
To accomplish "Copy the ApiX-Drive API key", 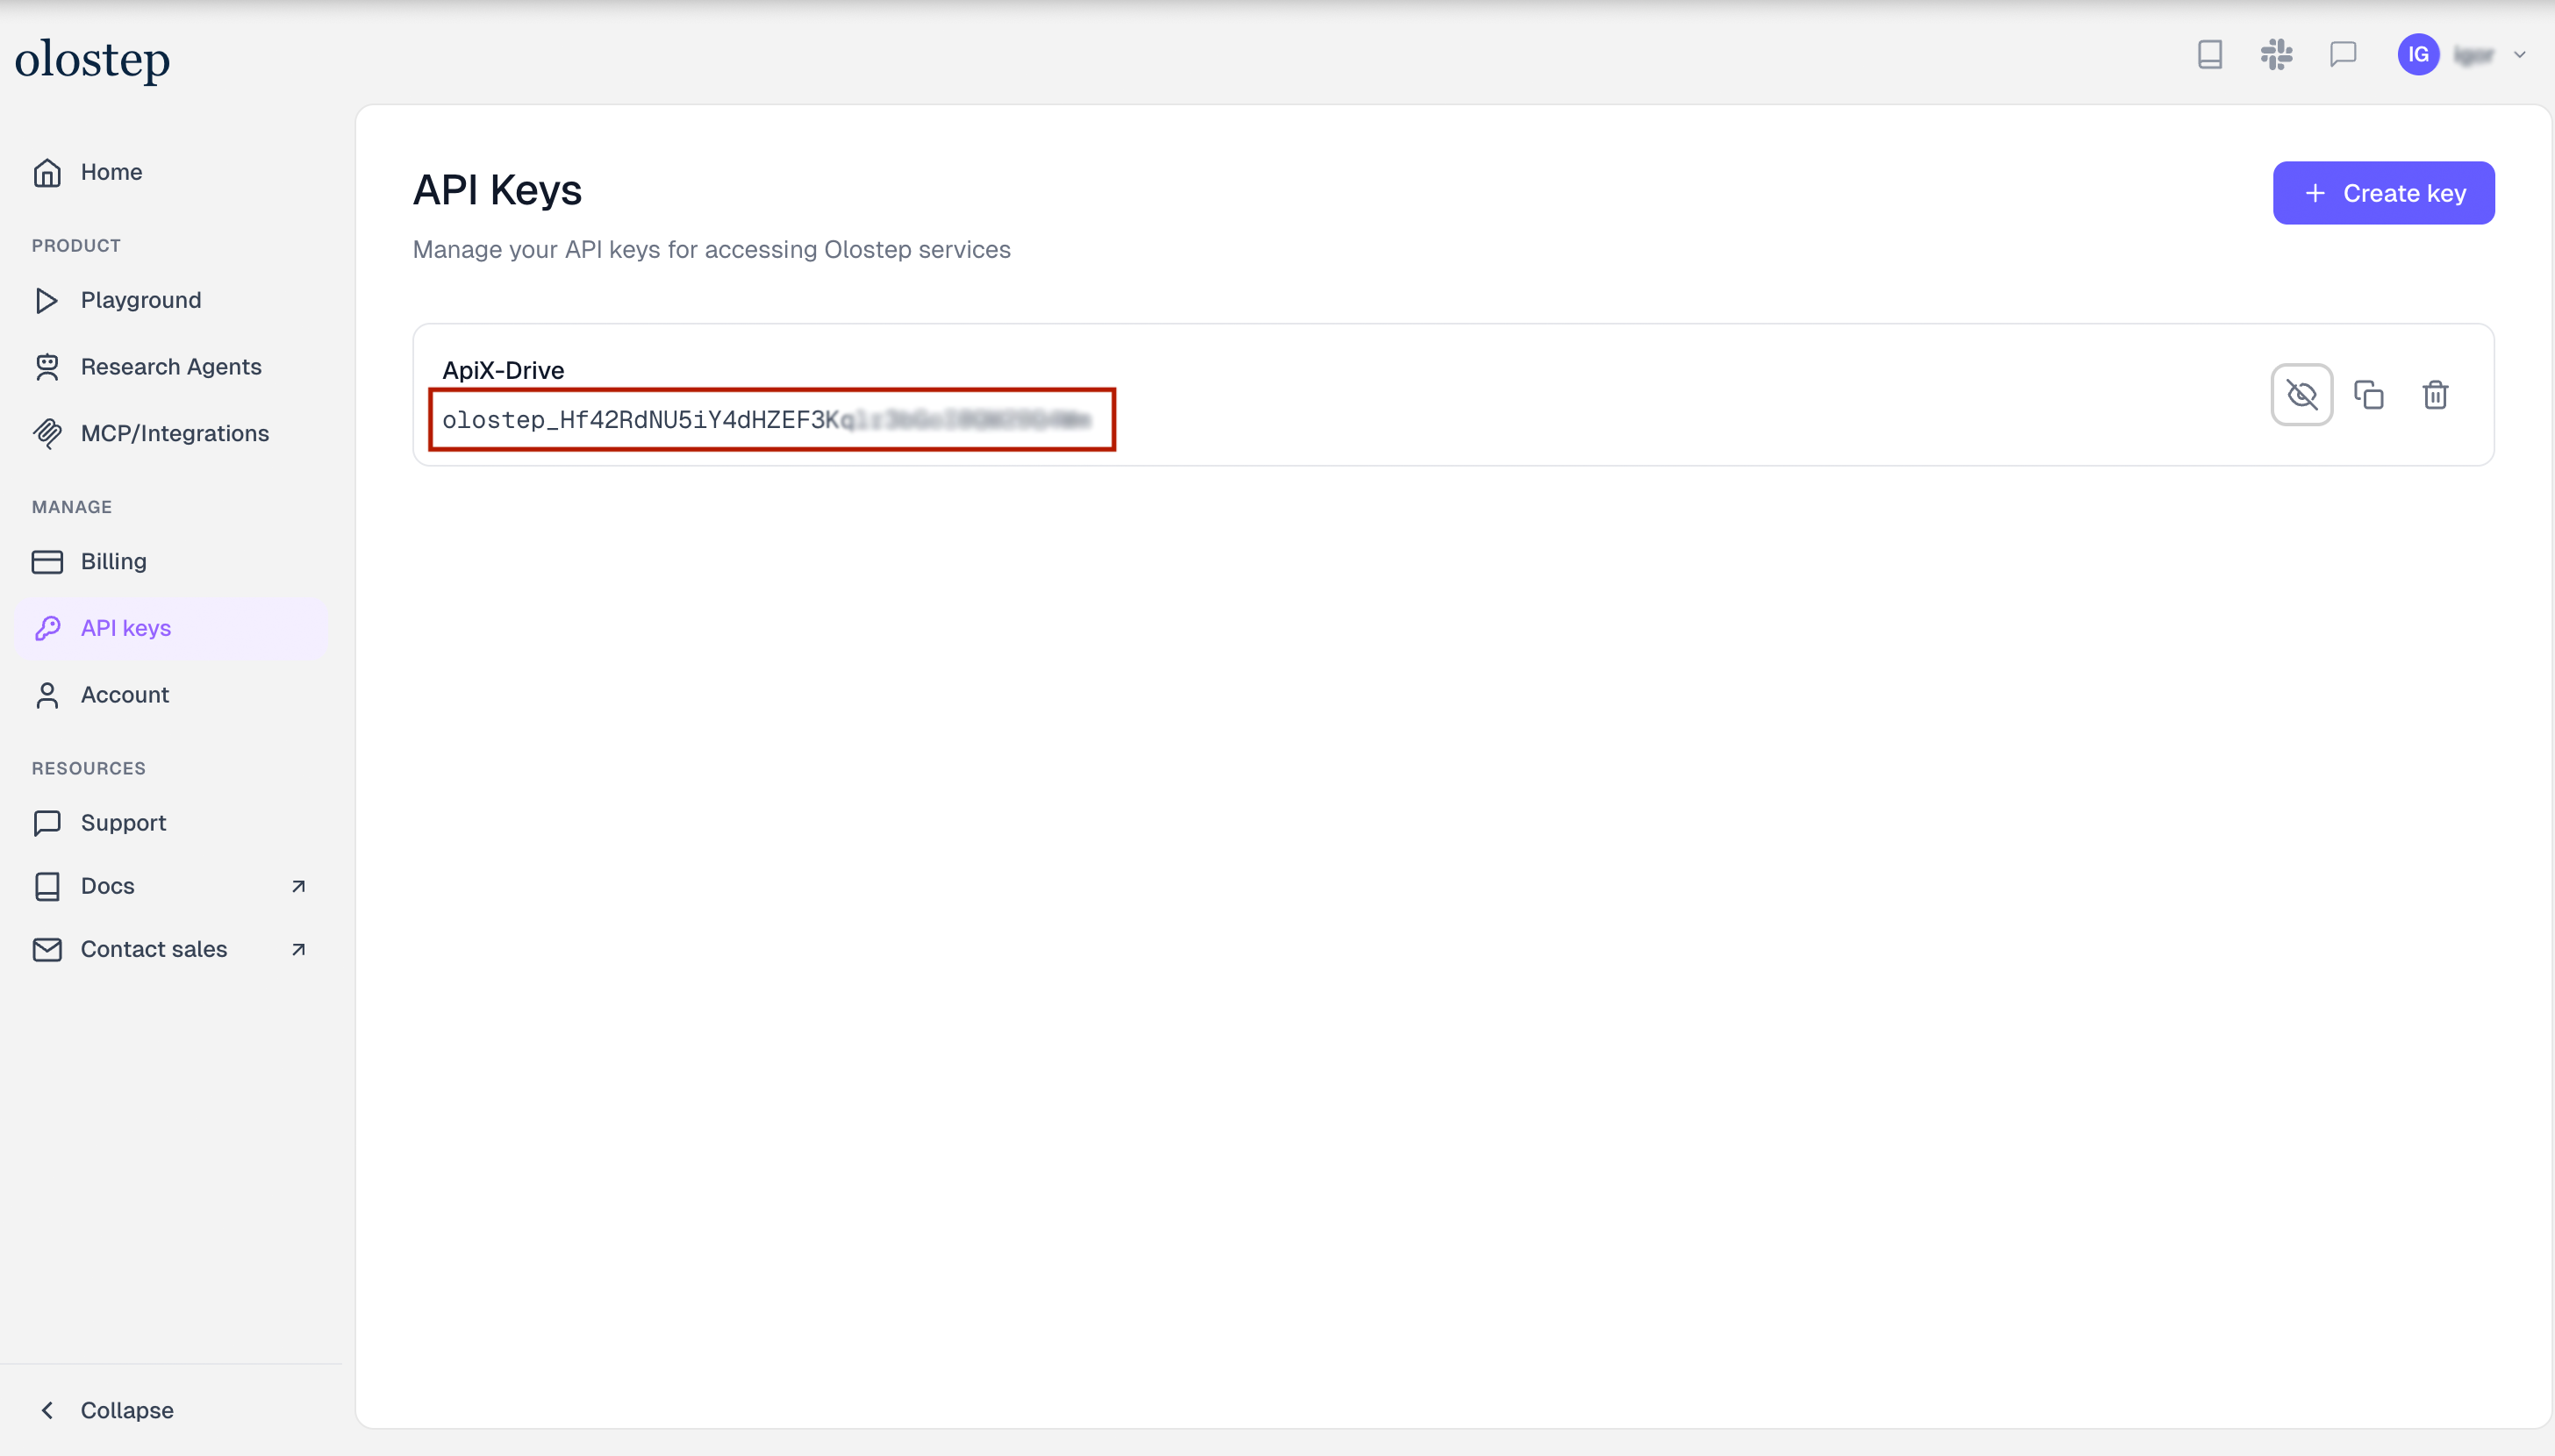I will 2370,395.
